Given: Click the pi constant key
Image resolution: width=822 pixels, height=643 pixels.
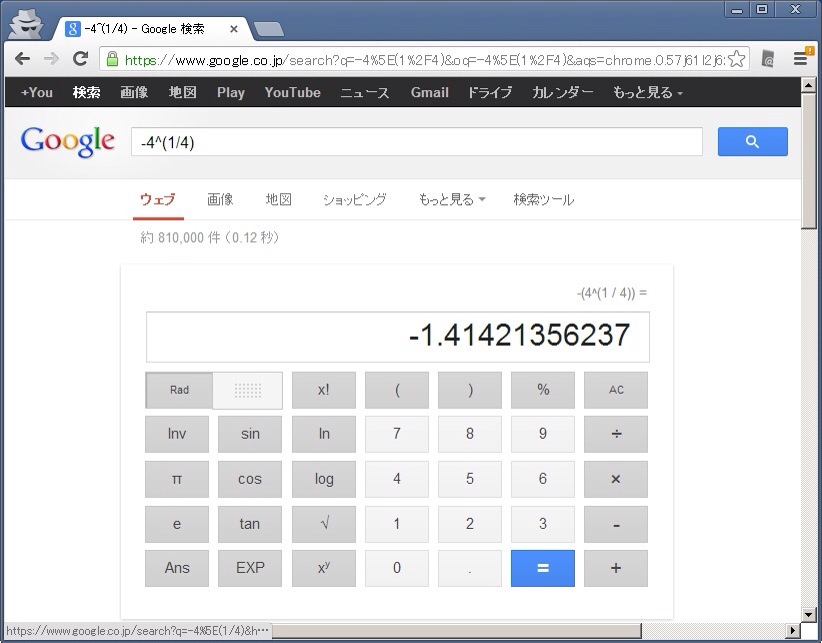Looking at the screenshot, I should [177, 479].
